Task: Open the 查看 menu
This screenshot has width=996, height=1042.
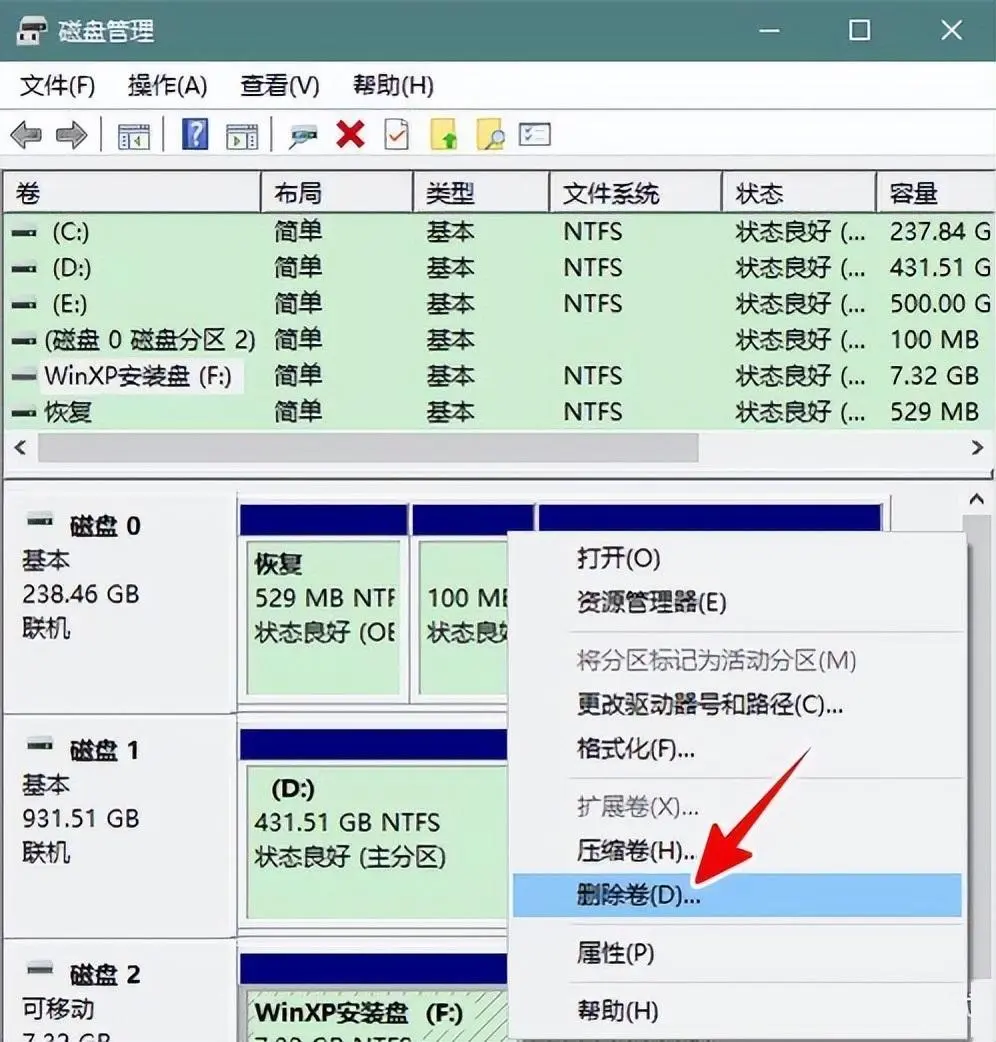Action: tap(278, 87)
